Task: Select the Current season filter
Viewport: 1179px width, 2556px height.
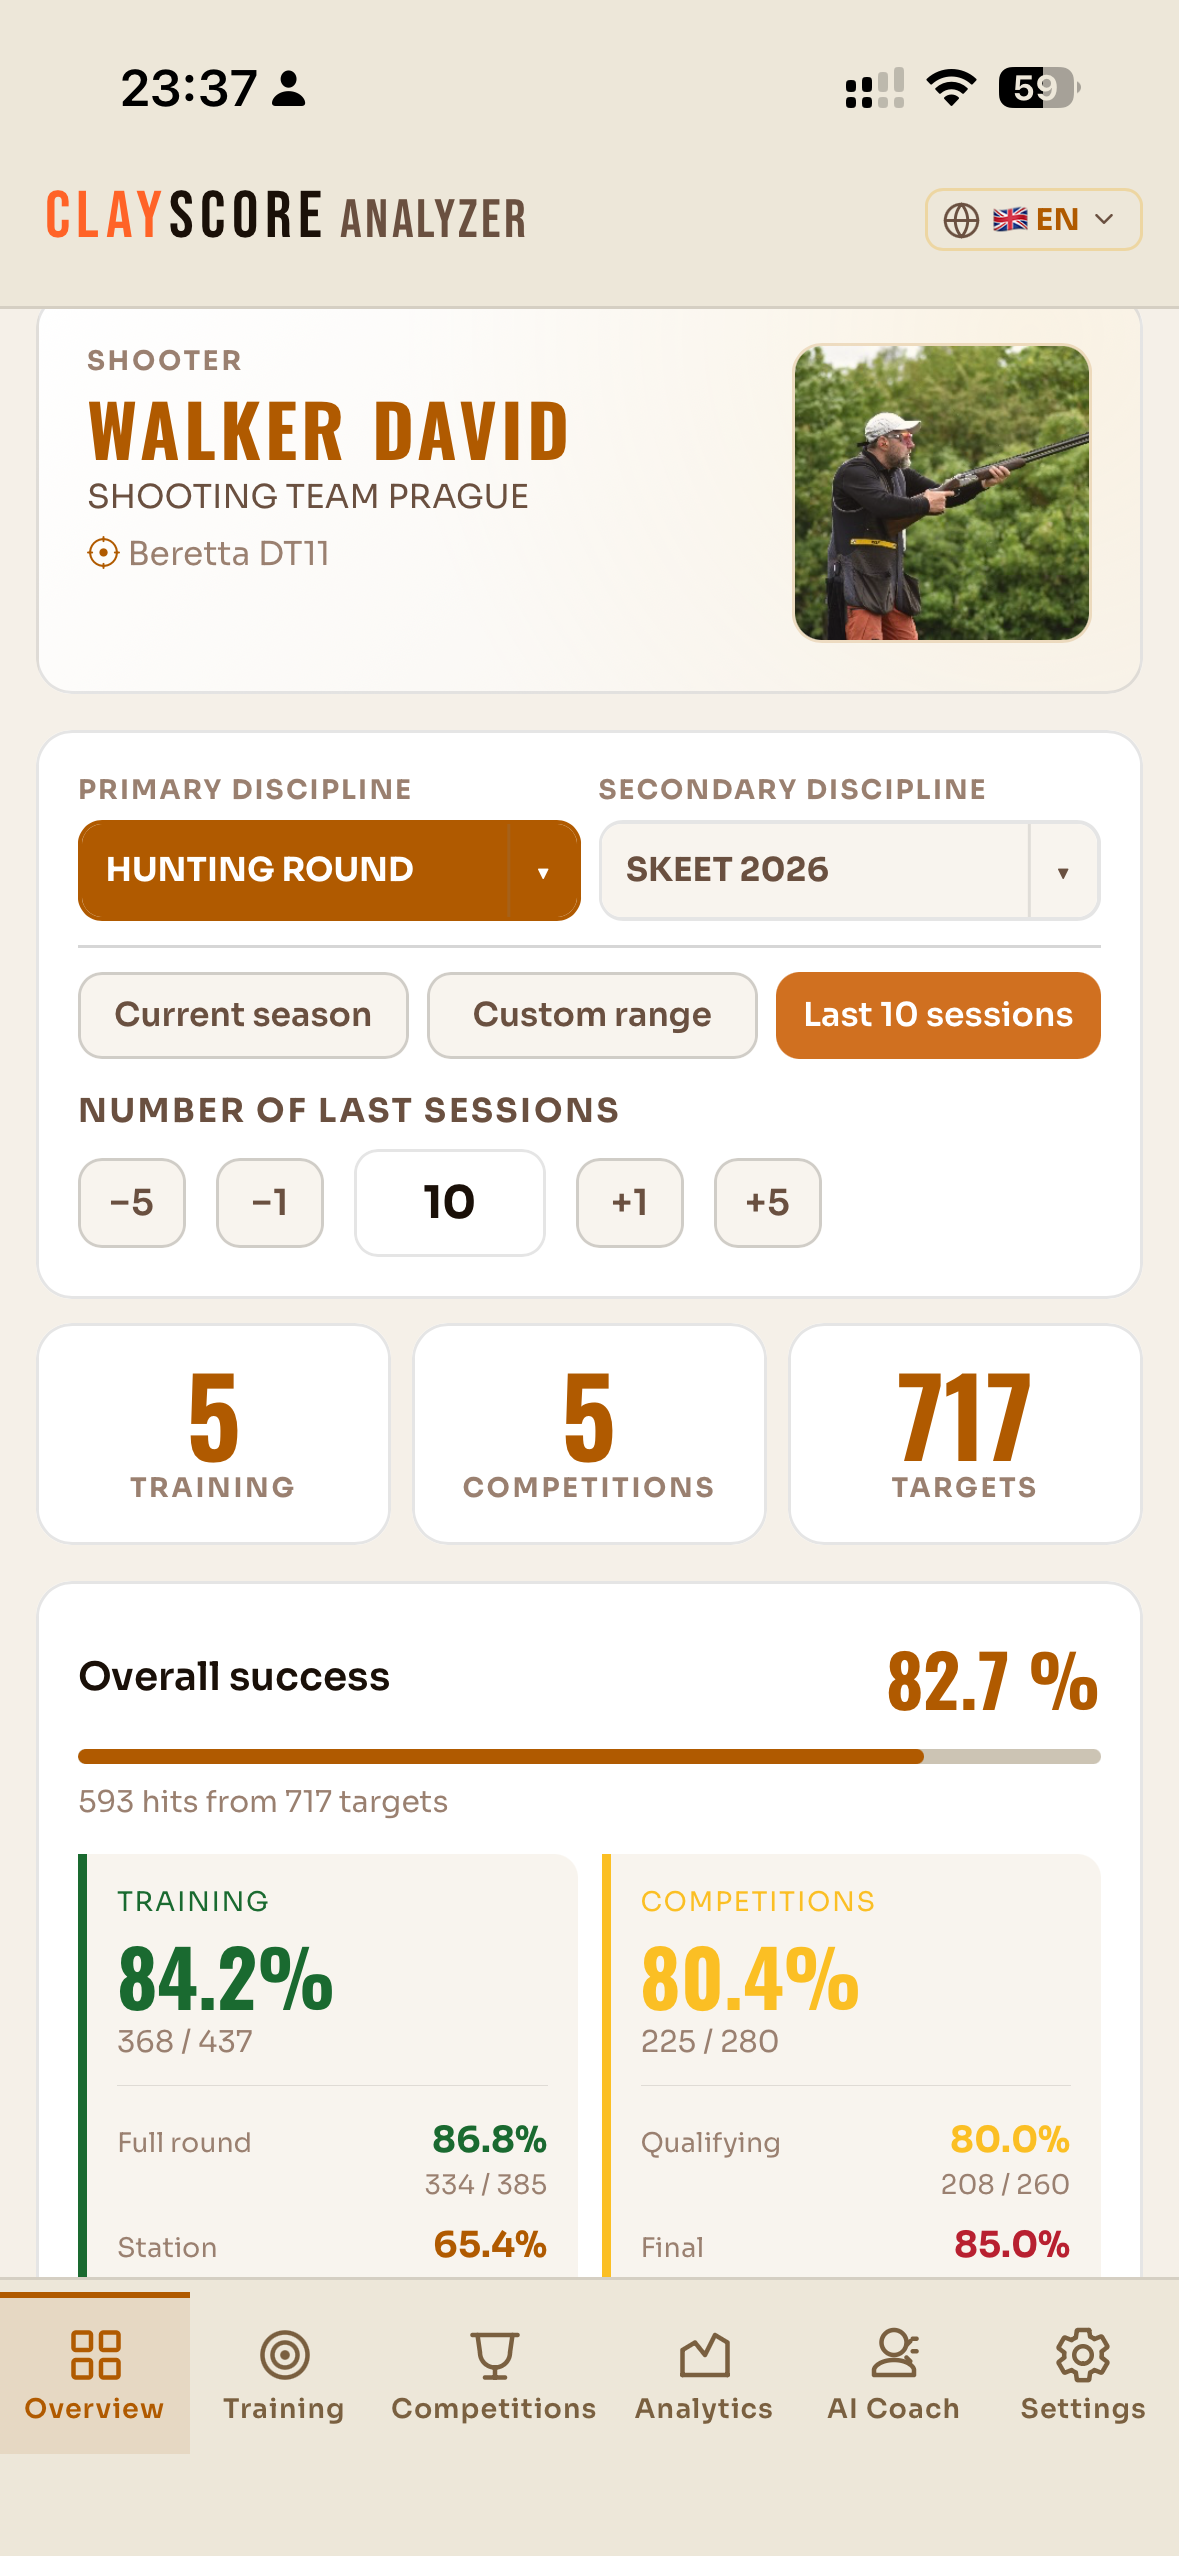Action: pyautogui.click(x=243, y=1015)
